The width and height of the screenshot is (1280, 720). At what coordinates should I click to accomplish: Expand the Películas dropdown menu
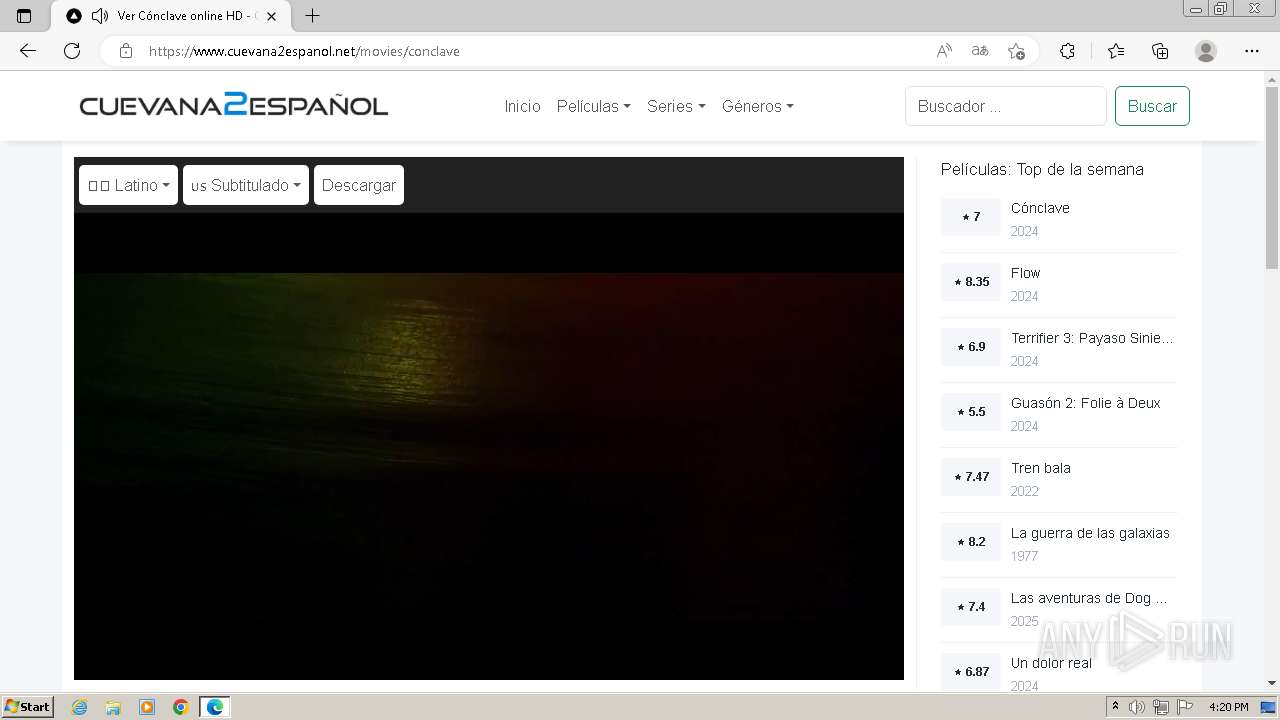coord(593,106)
